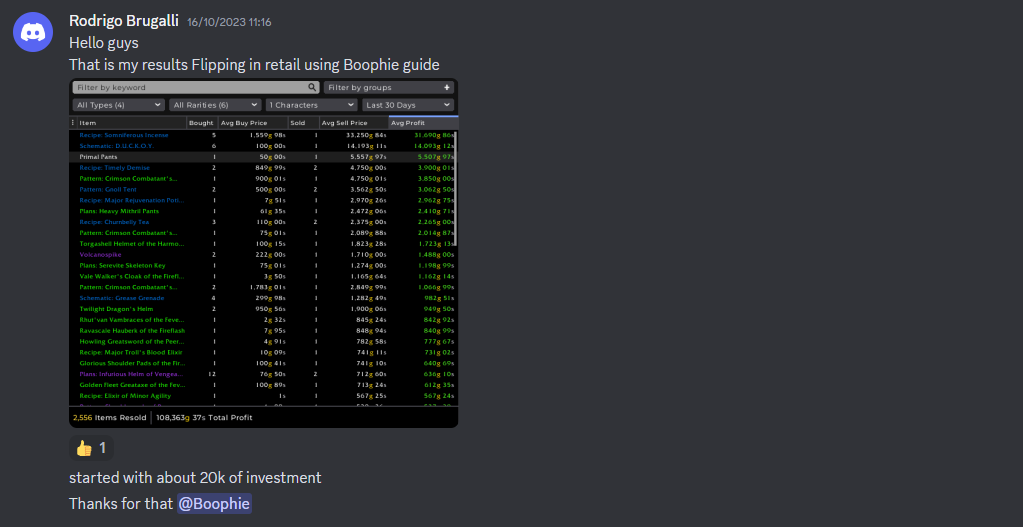The height and width of the screenshot is (527, 1023).
Task: Select the Recipe: Somniferous Incense row
Action: [x=262, y=135]
